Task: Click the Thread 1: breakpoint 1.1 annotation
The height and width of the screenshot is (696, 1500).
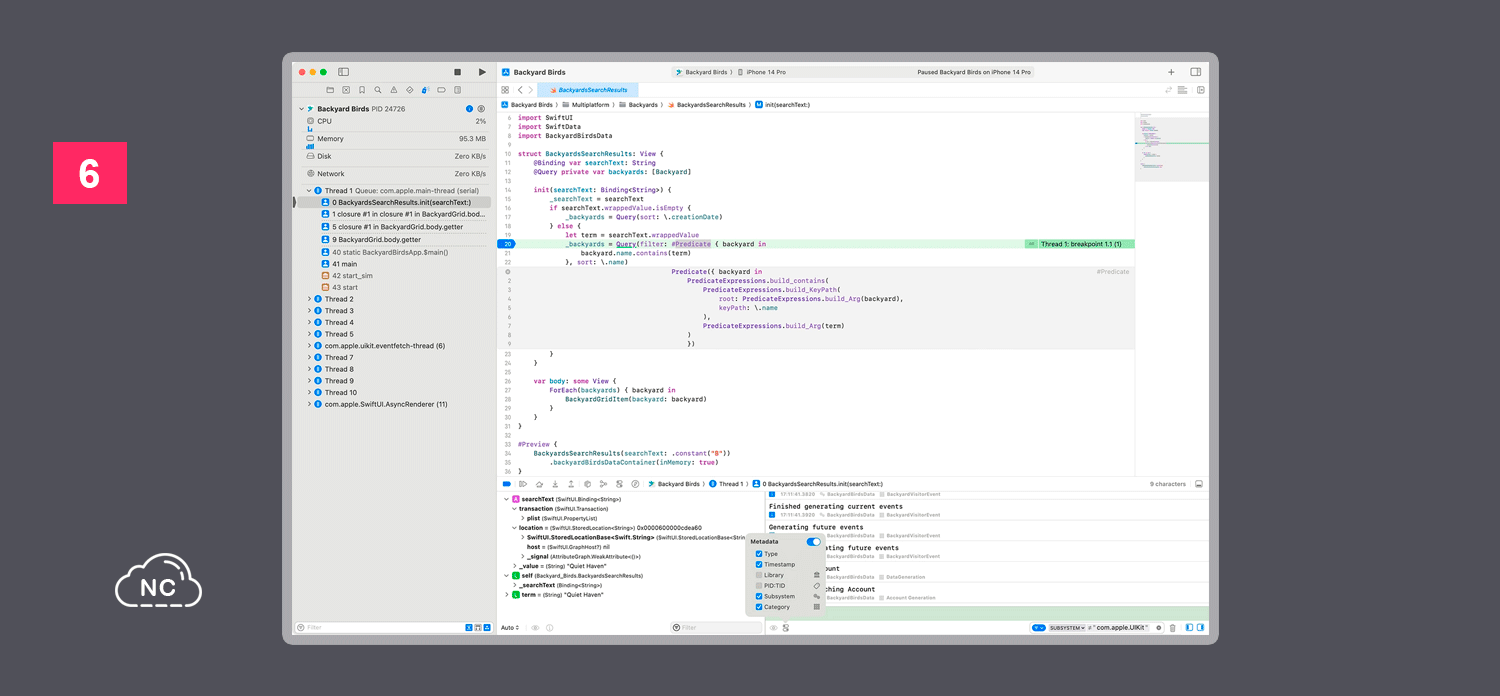Action: 1079,244
